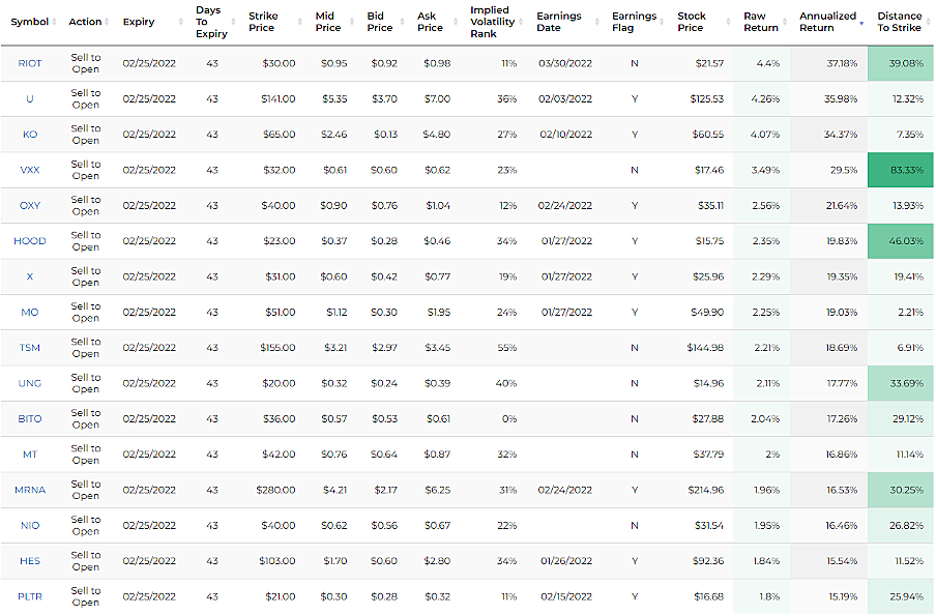The height and width of the screenshot is (616, 936).
Task: Click HES ask price $2.80
Action: pos(438,561)
